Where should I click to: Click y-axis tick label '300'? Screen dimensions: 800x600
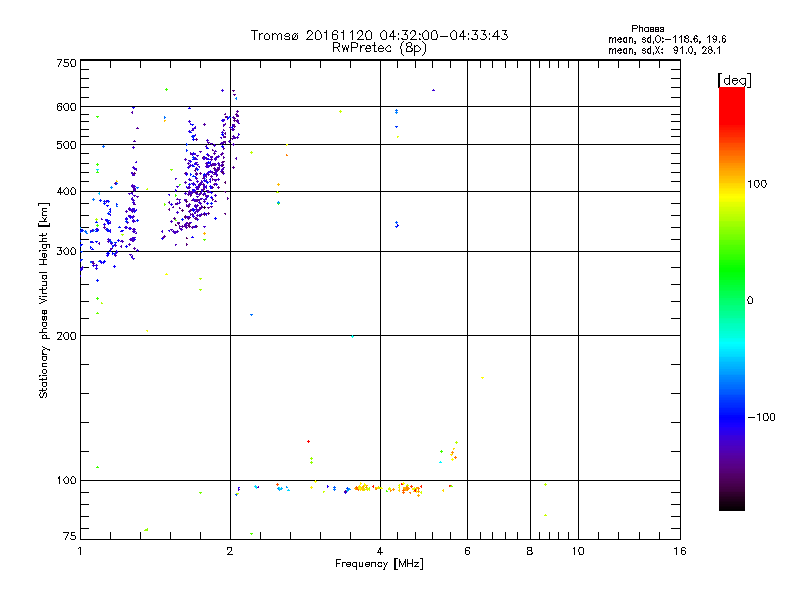(x=66, y=252)
